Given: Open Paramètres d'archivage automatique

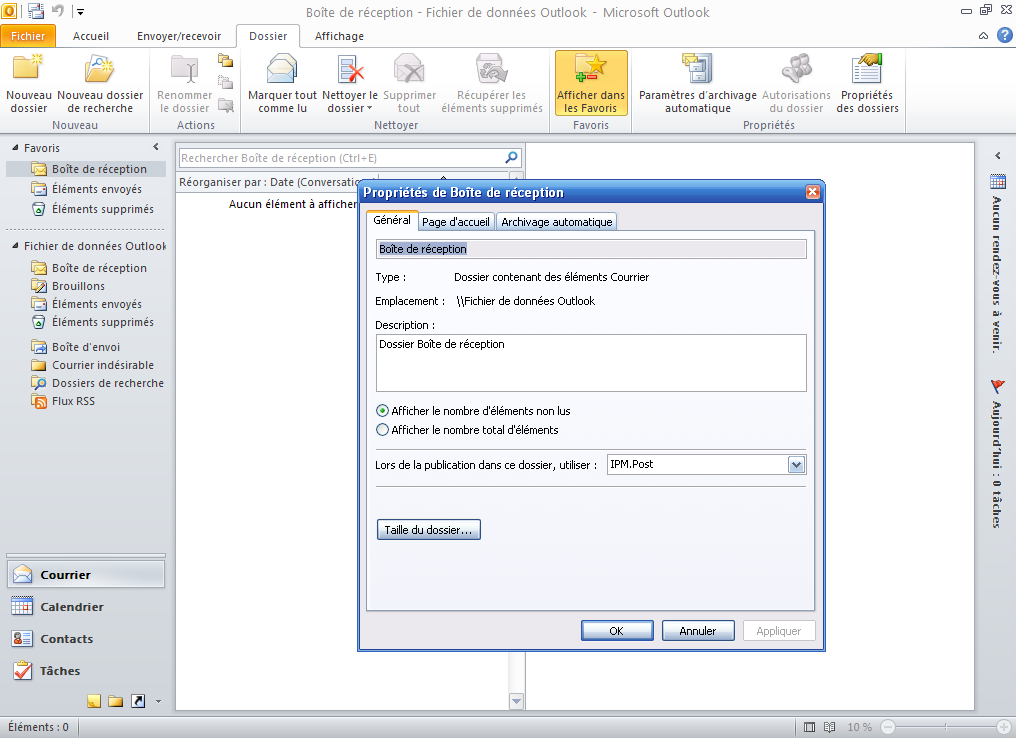Looking at the screenshot, I should pos(698,84).
